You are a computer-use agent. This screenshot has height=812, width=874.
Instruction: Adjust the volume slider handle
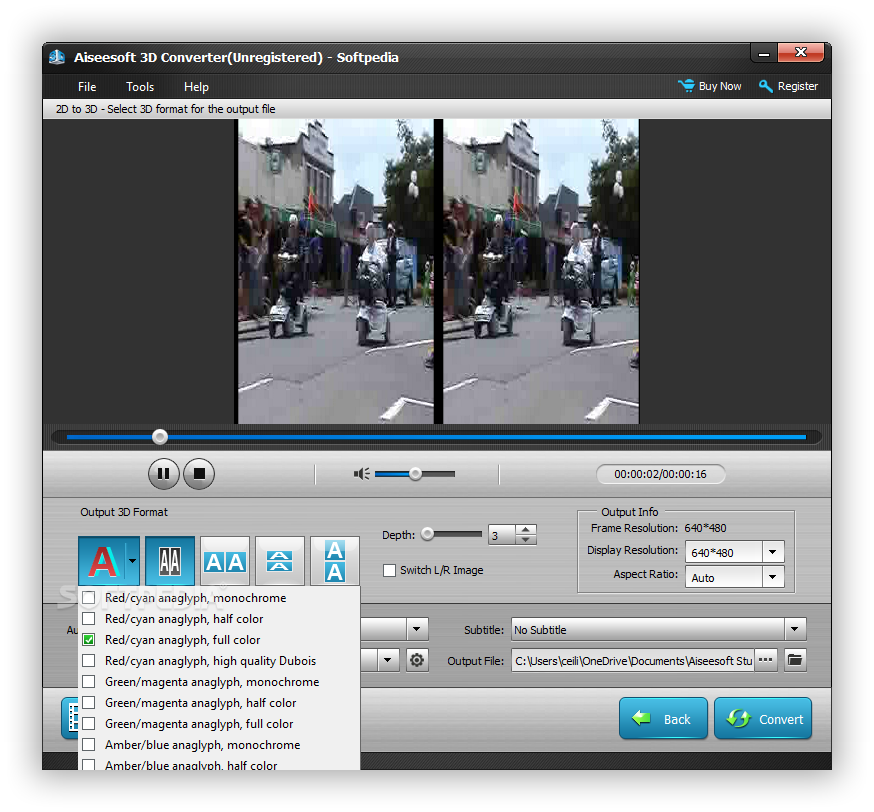pyautogui.click(x=415, y=474)
